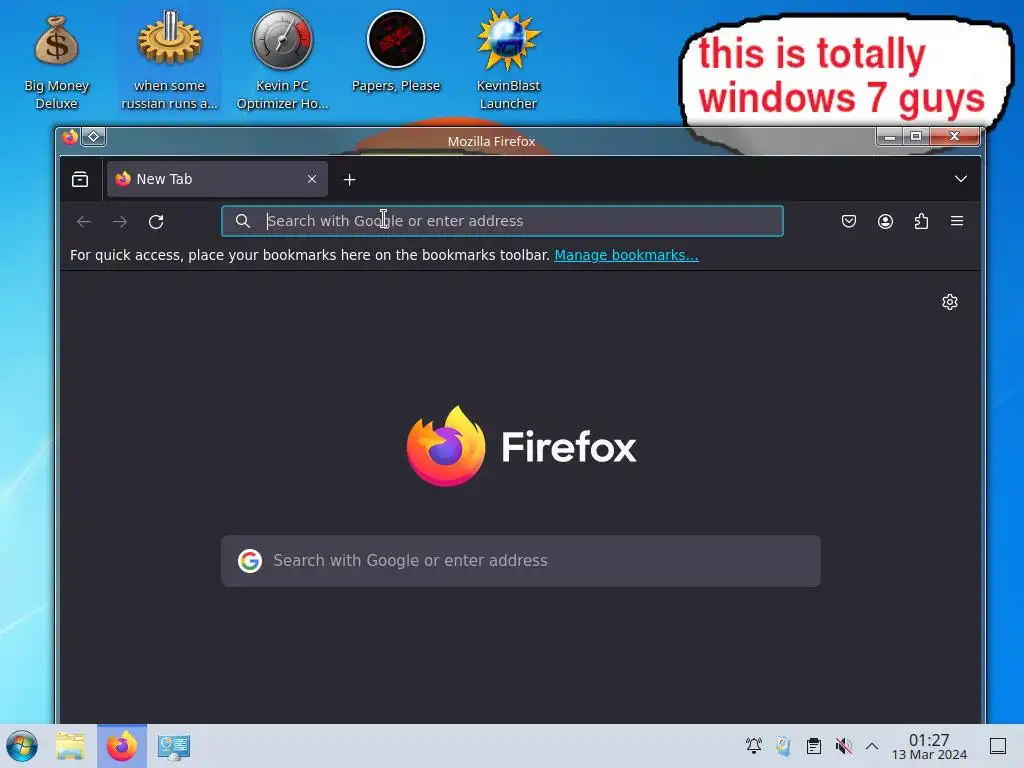Screen dimensions: 1024x768
Task: Expand the list all tabs chevron
Action: point(960,179)
